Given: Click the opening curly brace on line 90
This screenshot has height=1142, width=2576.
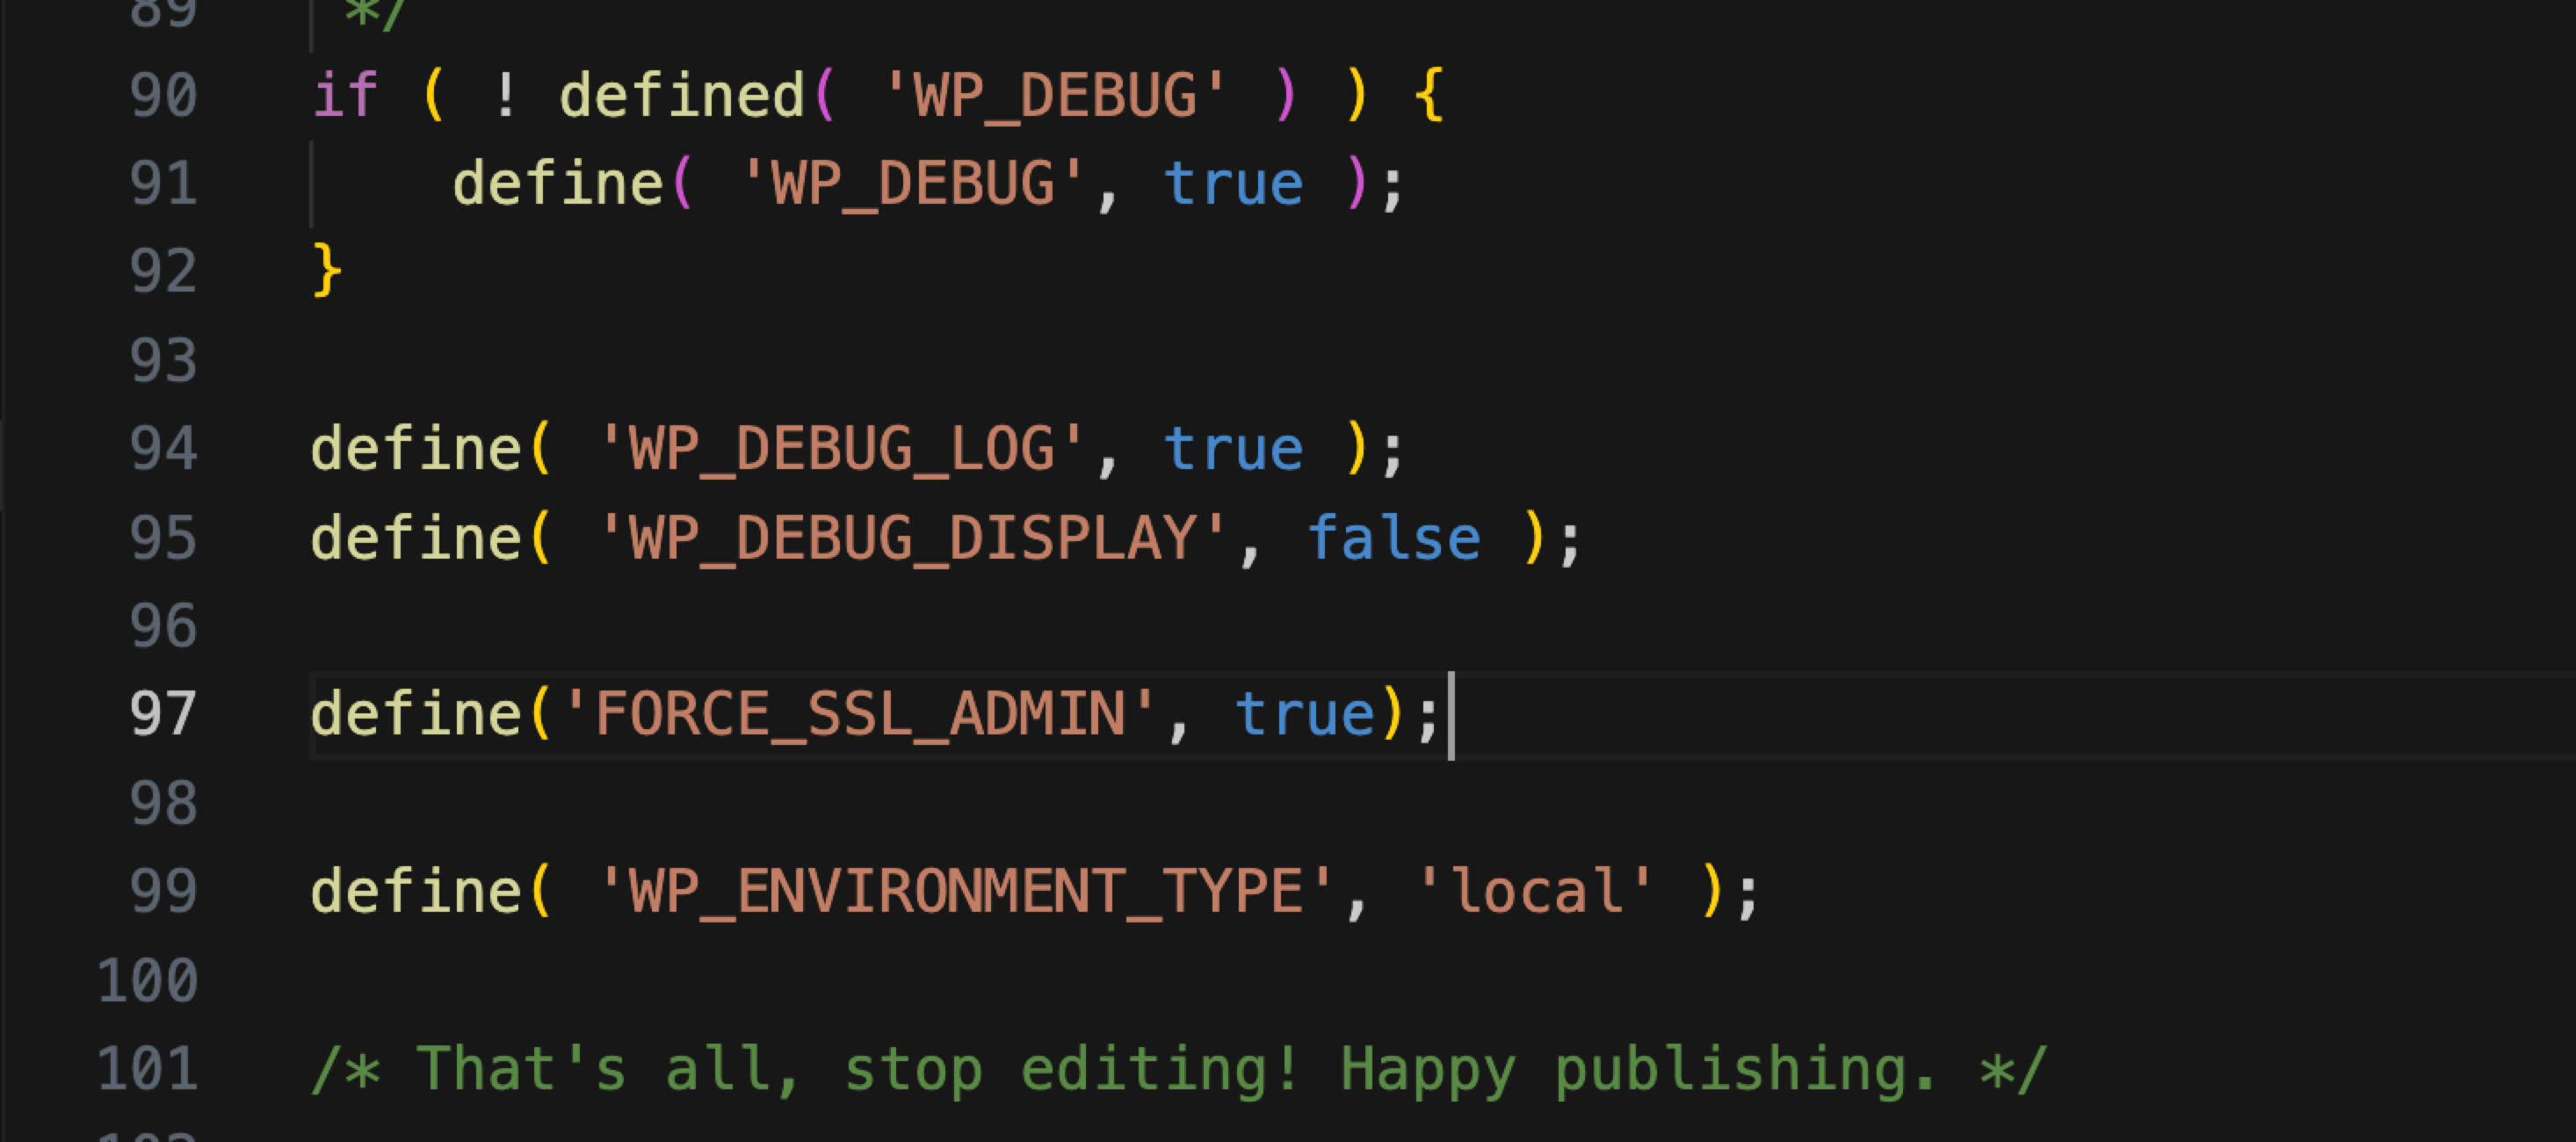Looking at the screenshot, I should tap(1429, 96).
